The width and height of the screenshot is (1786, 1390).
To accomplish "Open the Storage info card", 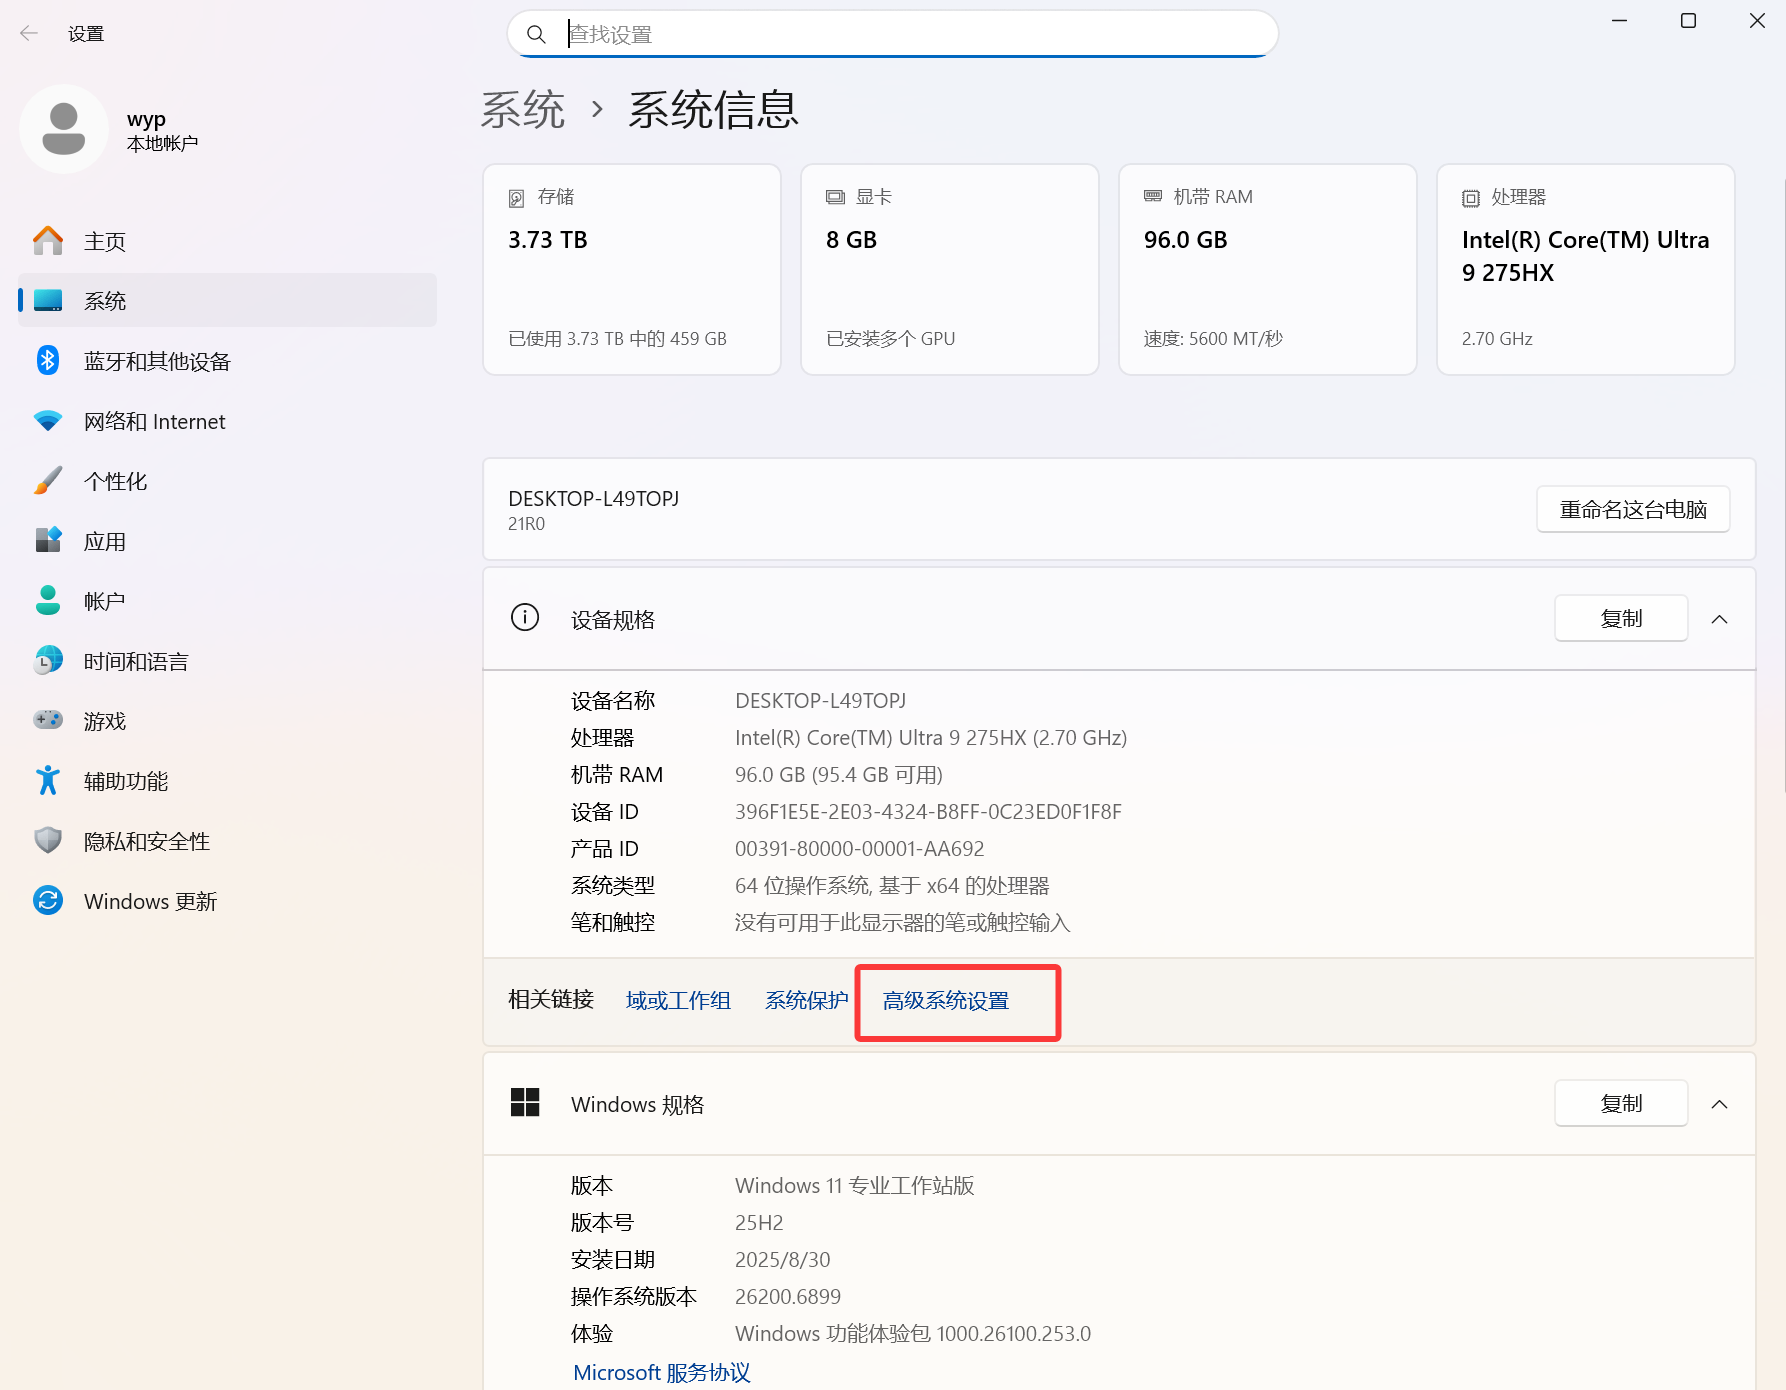I will [x=631, y=269].
